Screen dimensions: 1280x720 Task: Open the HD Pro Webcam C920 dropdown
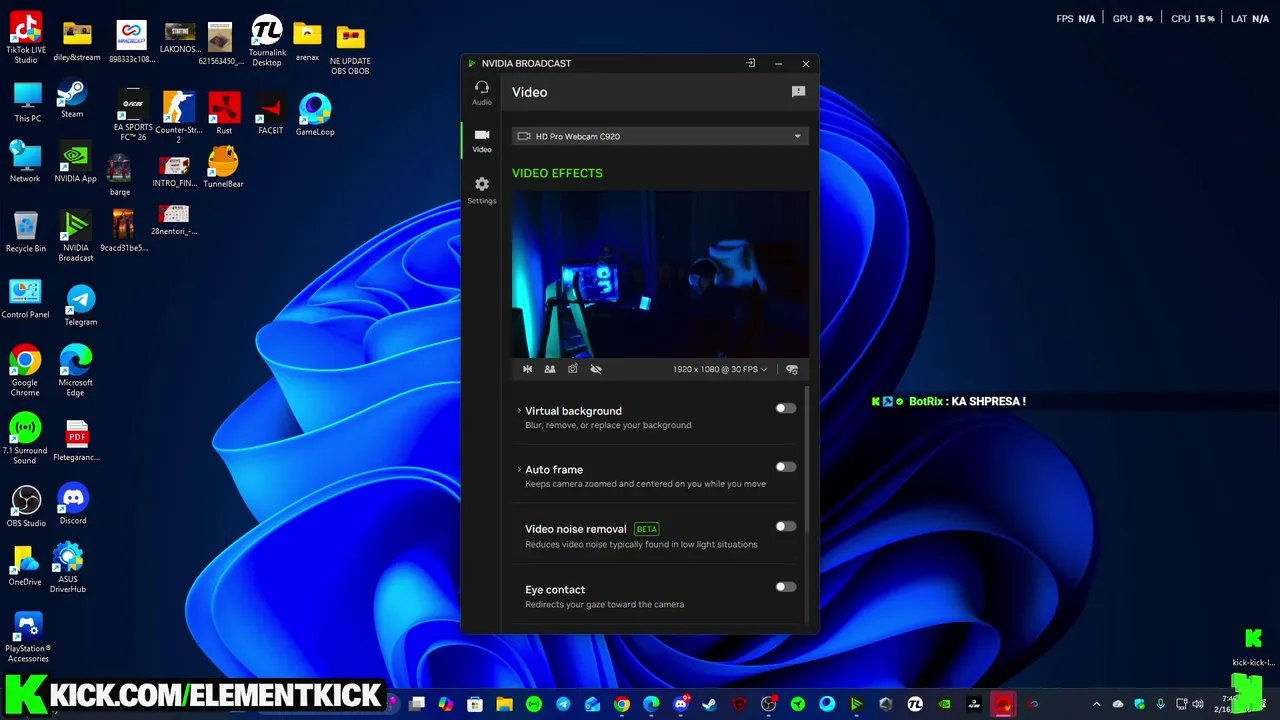click(x=660, y=136)
